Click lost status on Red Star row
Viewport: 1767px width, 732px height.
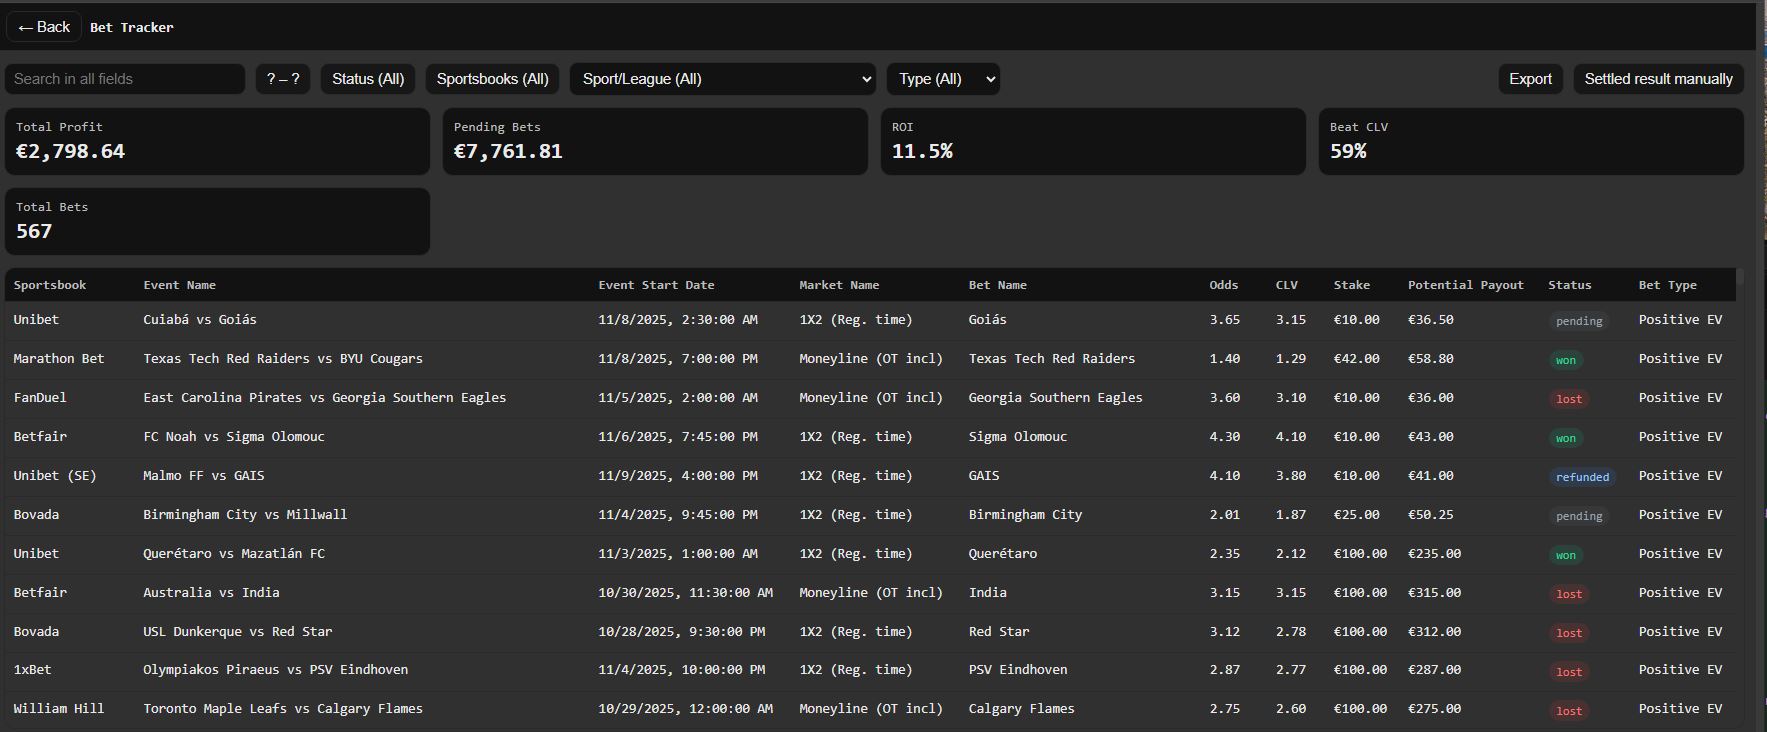(x=1569, y=633)
